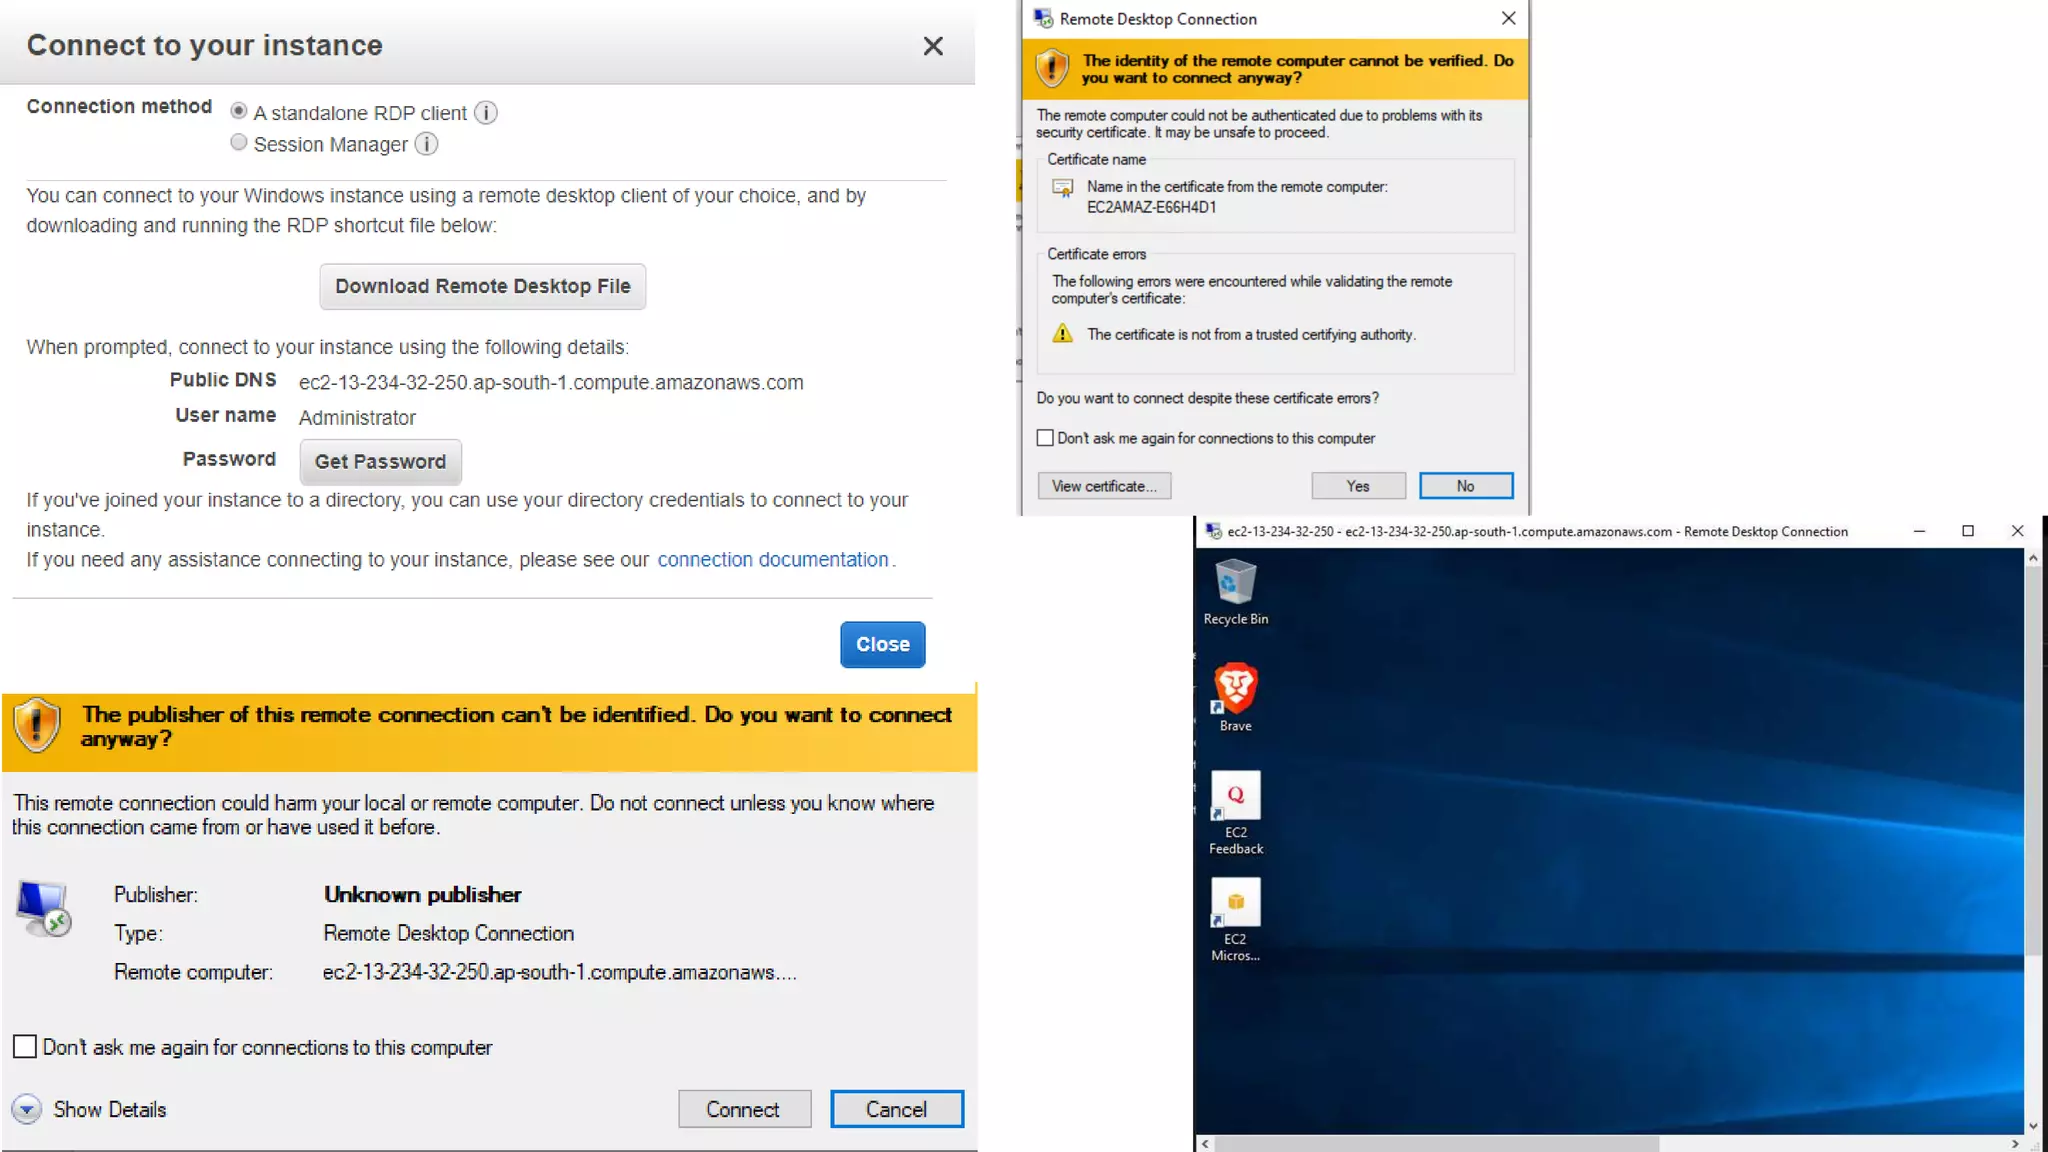Screen dimensions: 2048x1152
Task: Click View certificate button
Action: click(x=1103, y=486)
